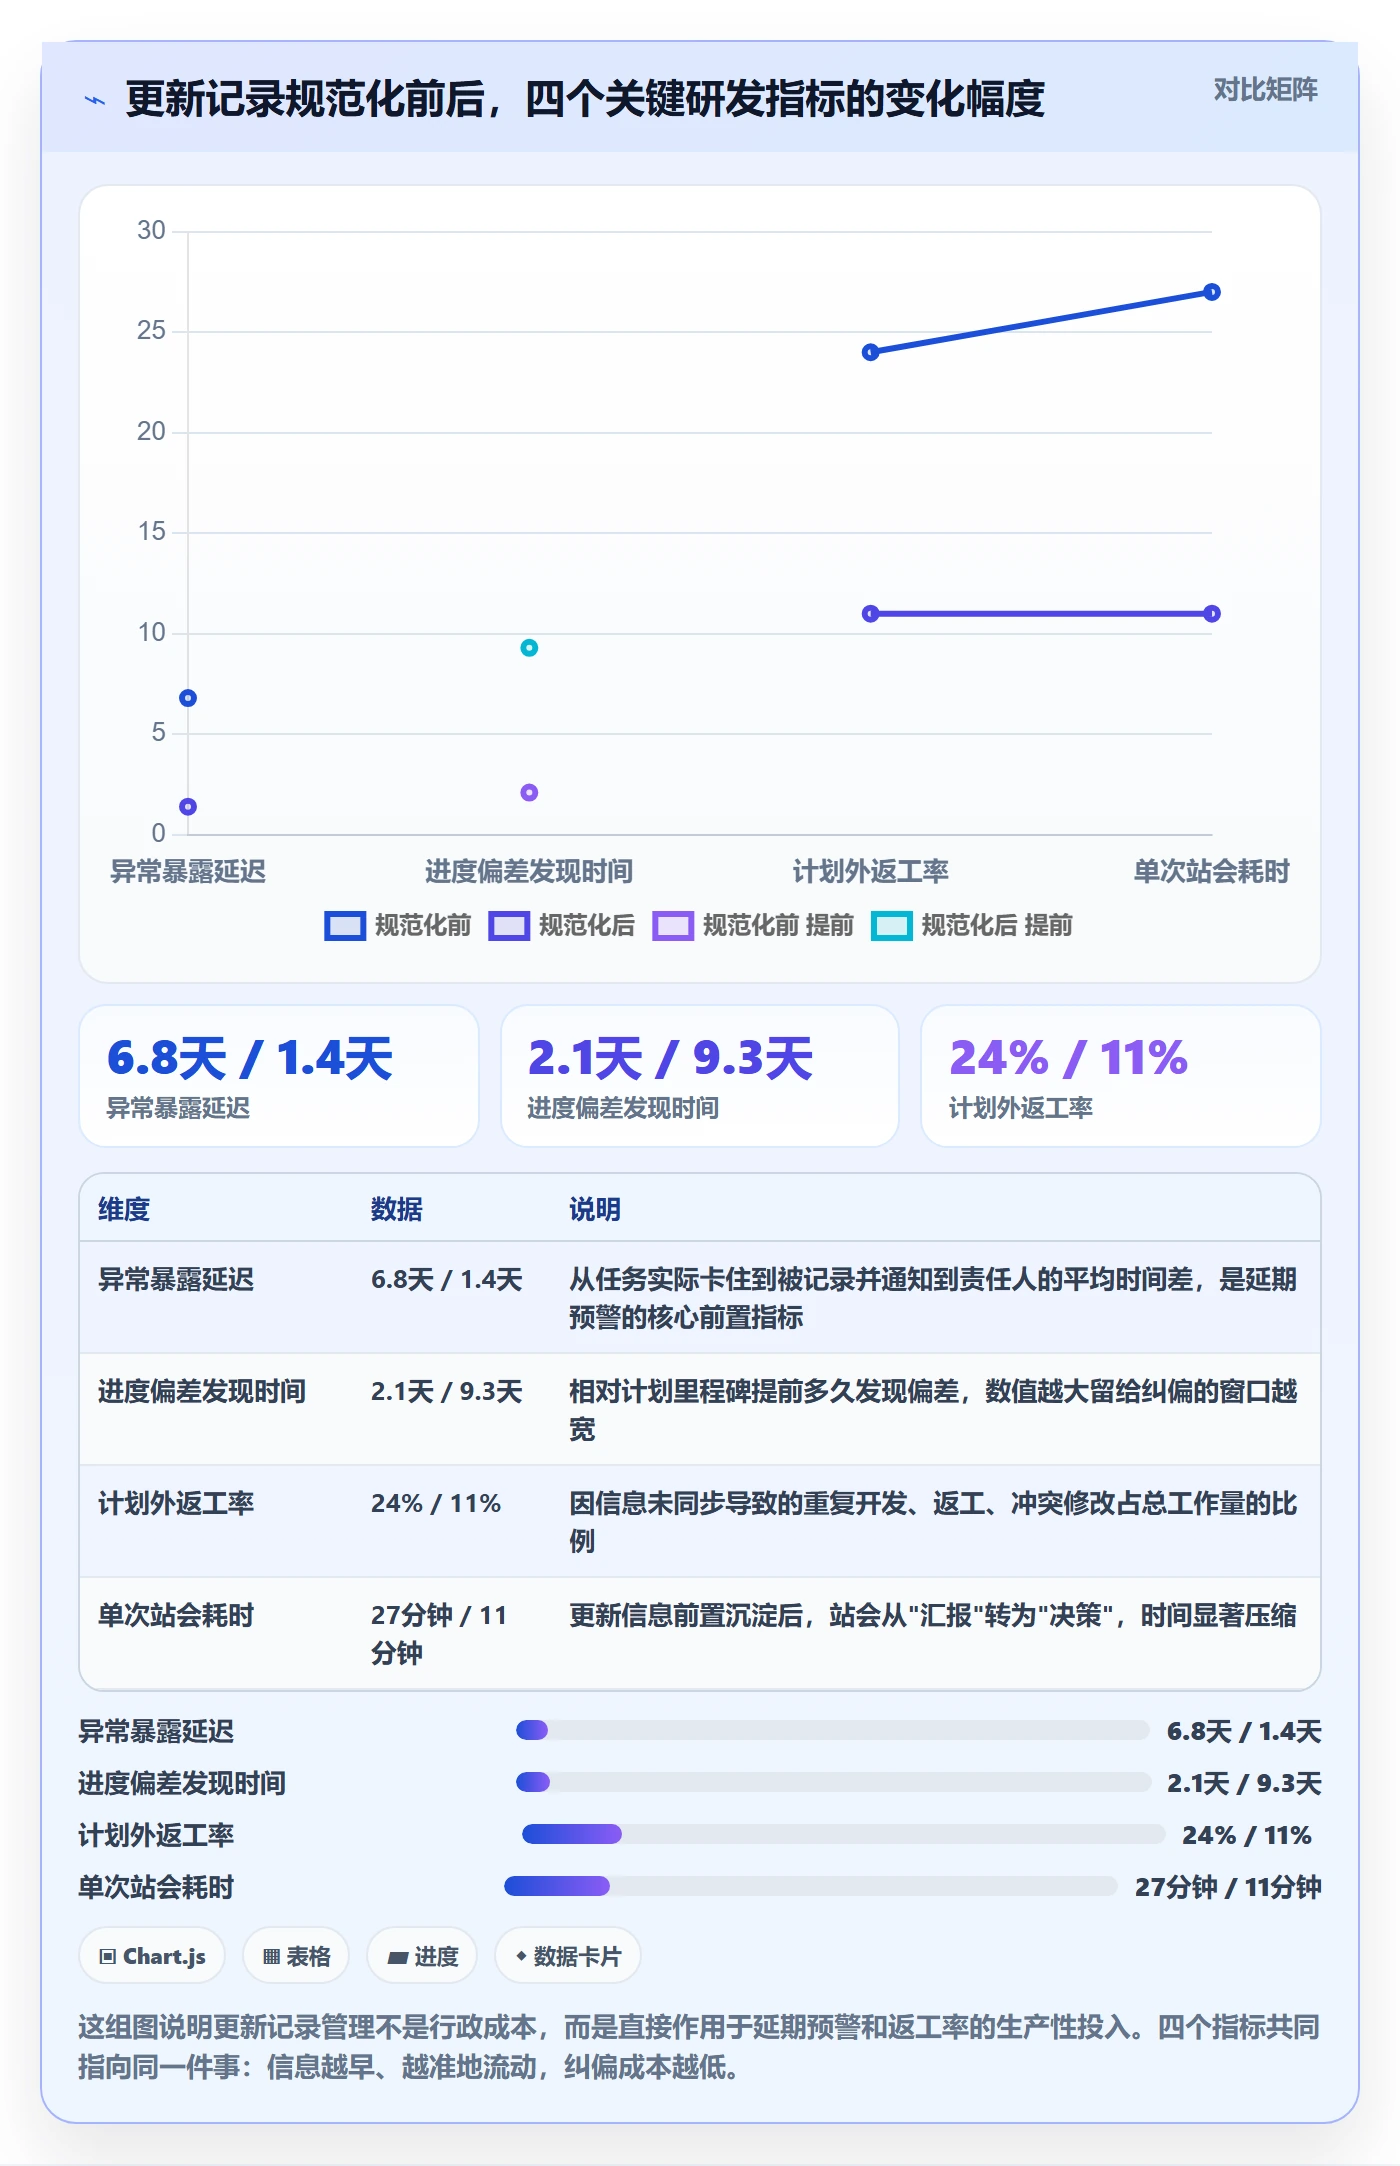Click the 数据 column header

tap(396, 1209)
